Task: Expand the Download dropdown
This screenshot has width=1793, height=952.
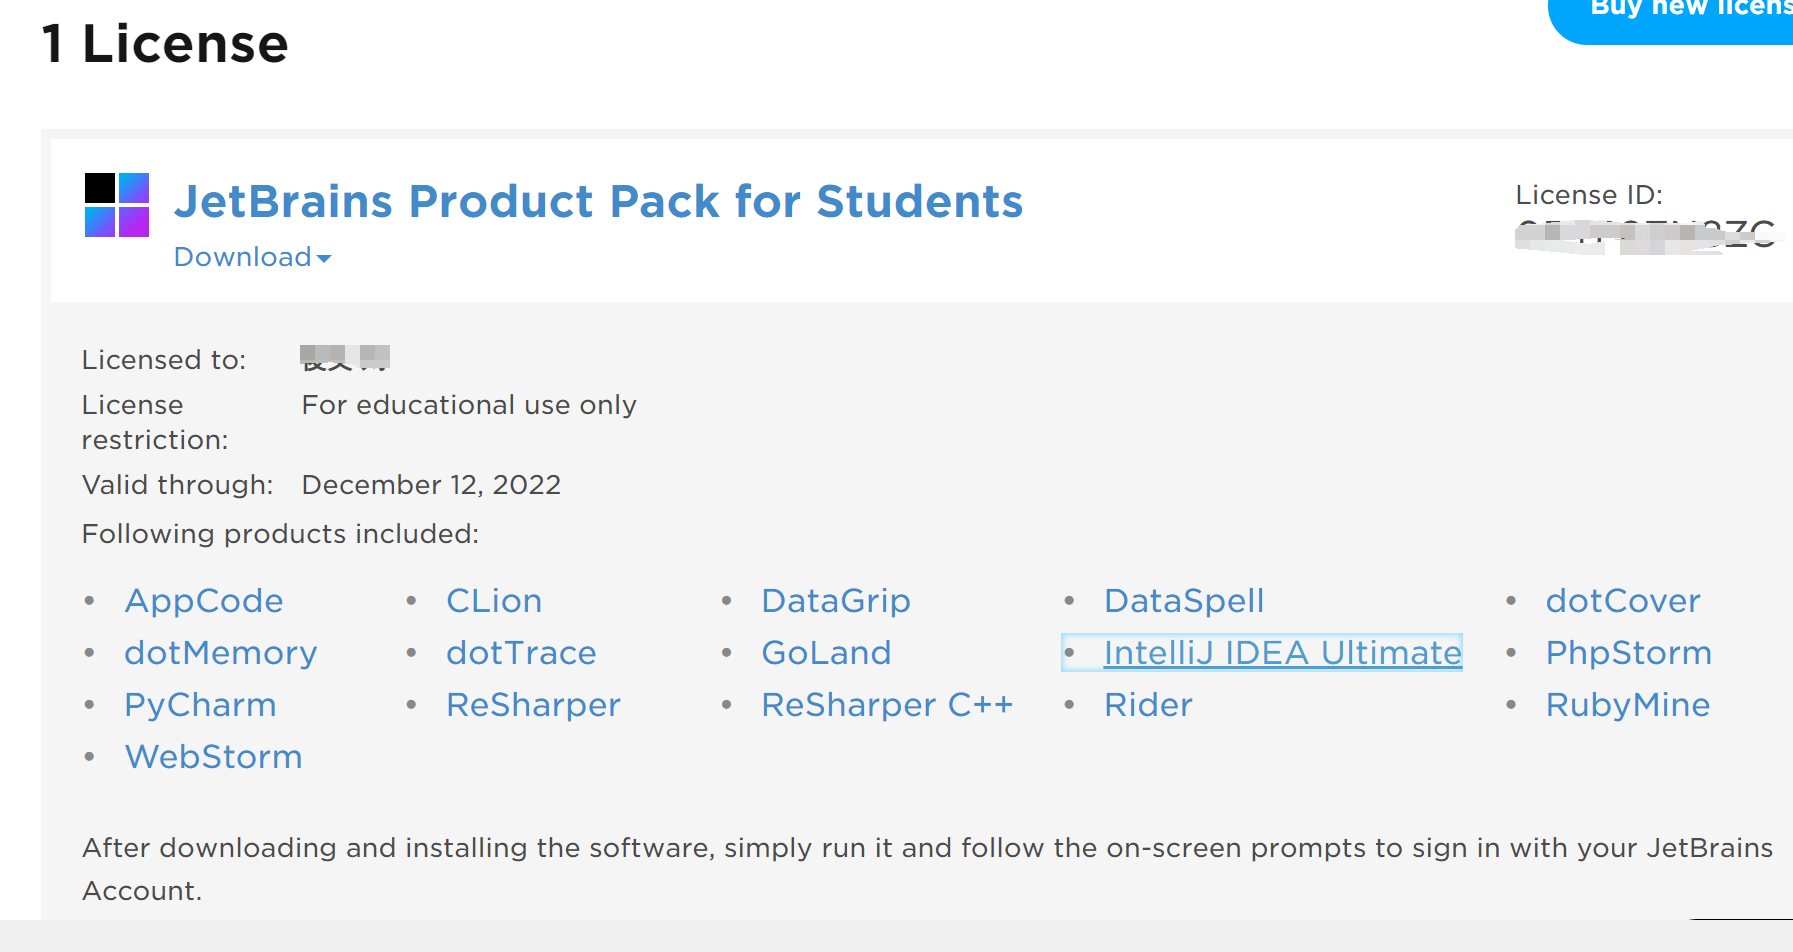Action: pos(252,257)
